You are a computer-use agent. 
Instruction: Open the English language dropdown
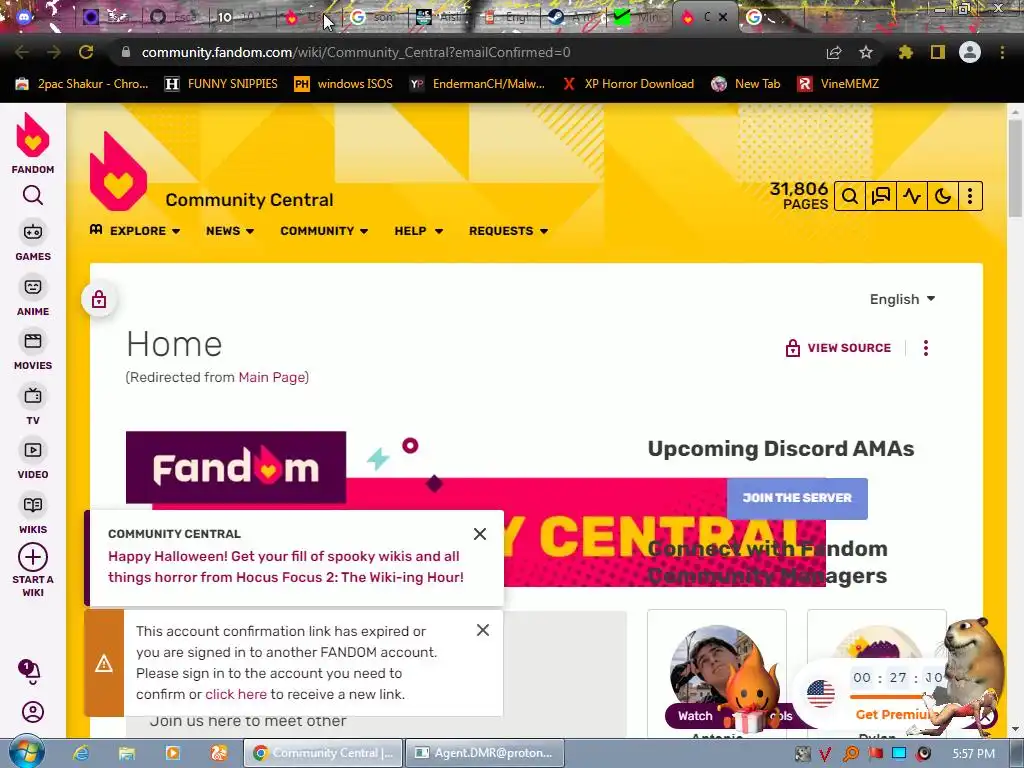pyautogui.click(x=903, y=299)
